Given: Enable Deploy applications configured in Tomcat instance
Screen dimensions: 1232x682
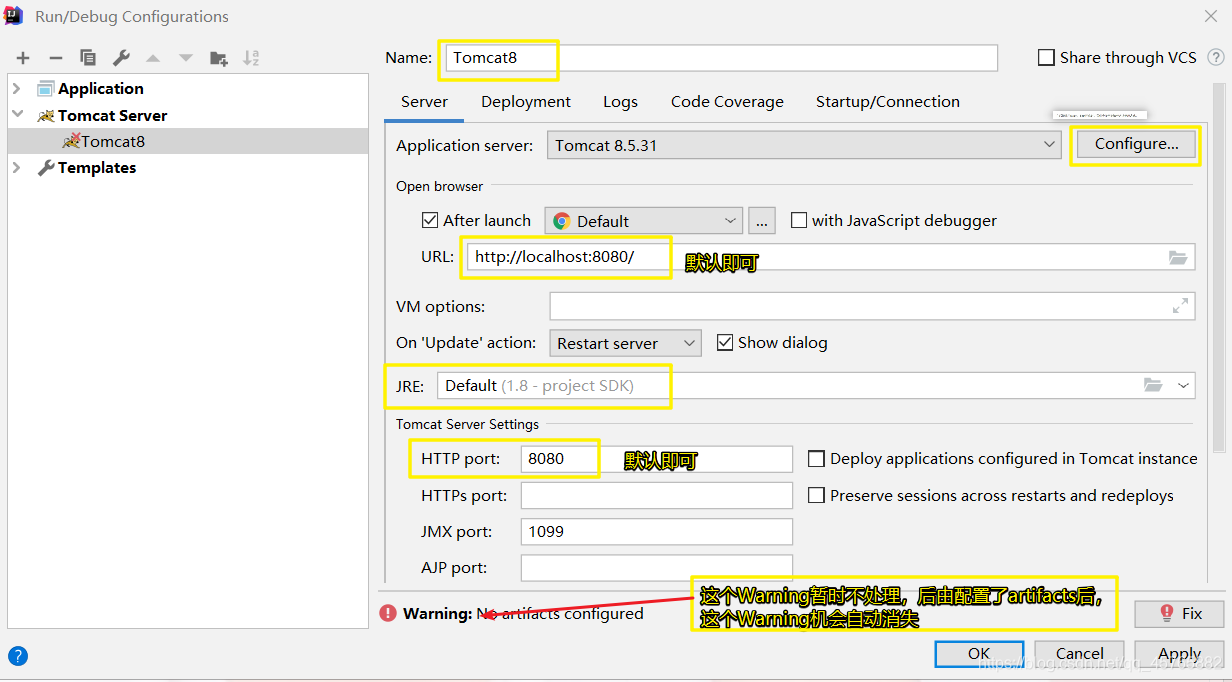Looking at the screenshot, I should pos(816,458).
